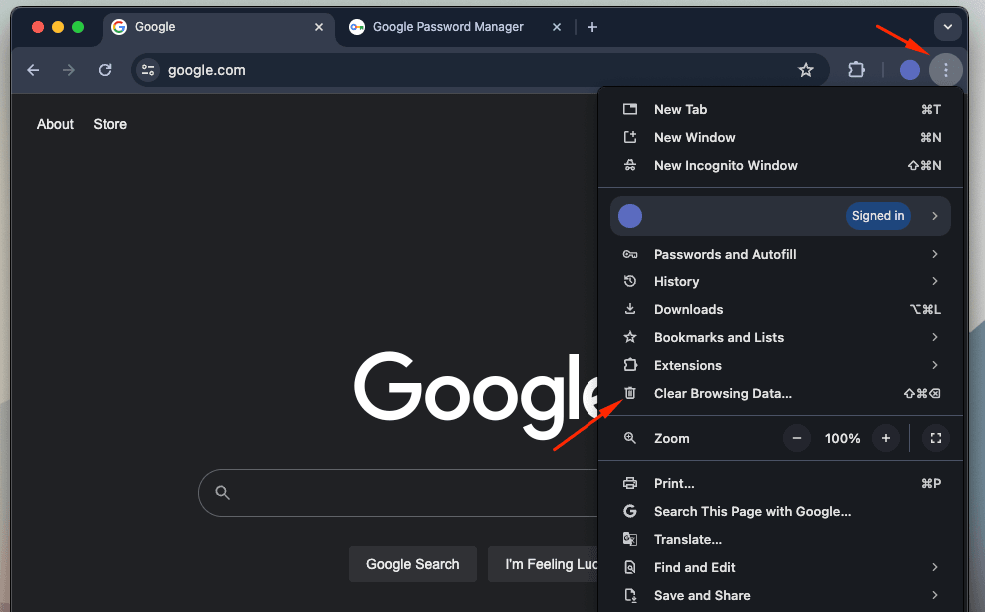985x612 pixels.
Task: Choose New Incognito Window from menu
Action: (x=725, y=165)
